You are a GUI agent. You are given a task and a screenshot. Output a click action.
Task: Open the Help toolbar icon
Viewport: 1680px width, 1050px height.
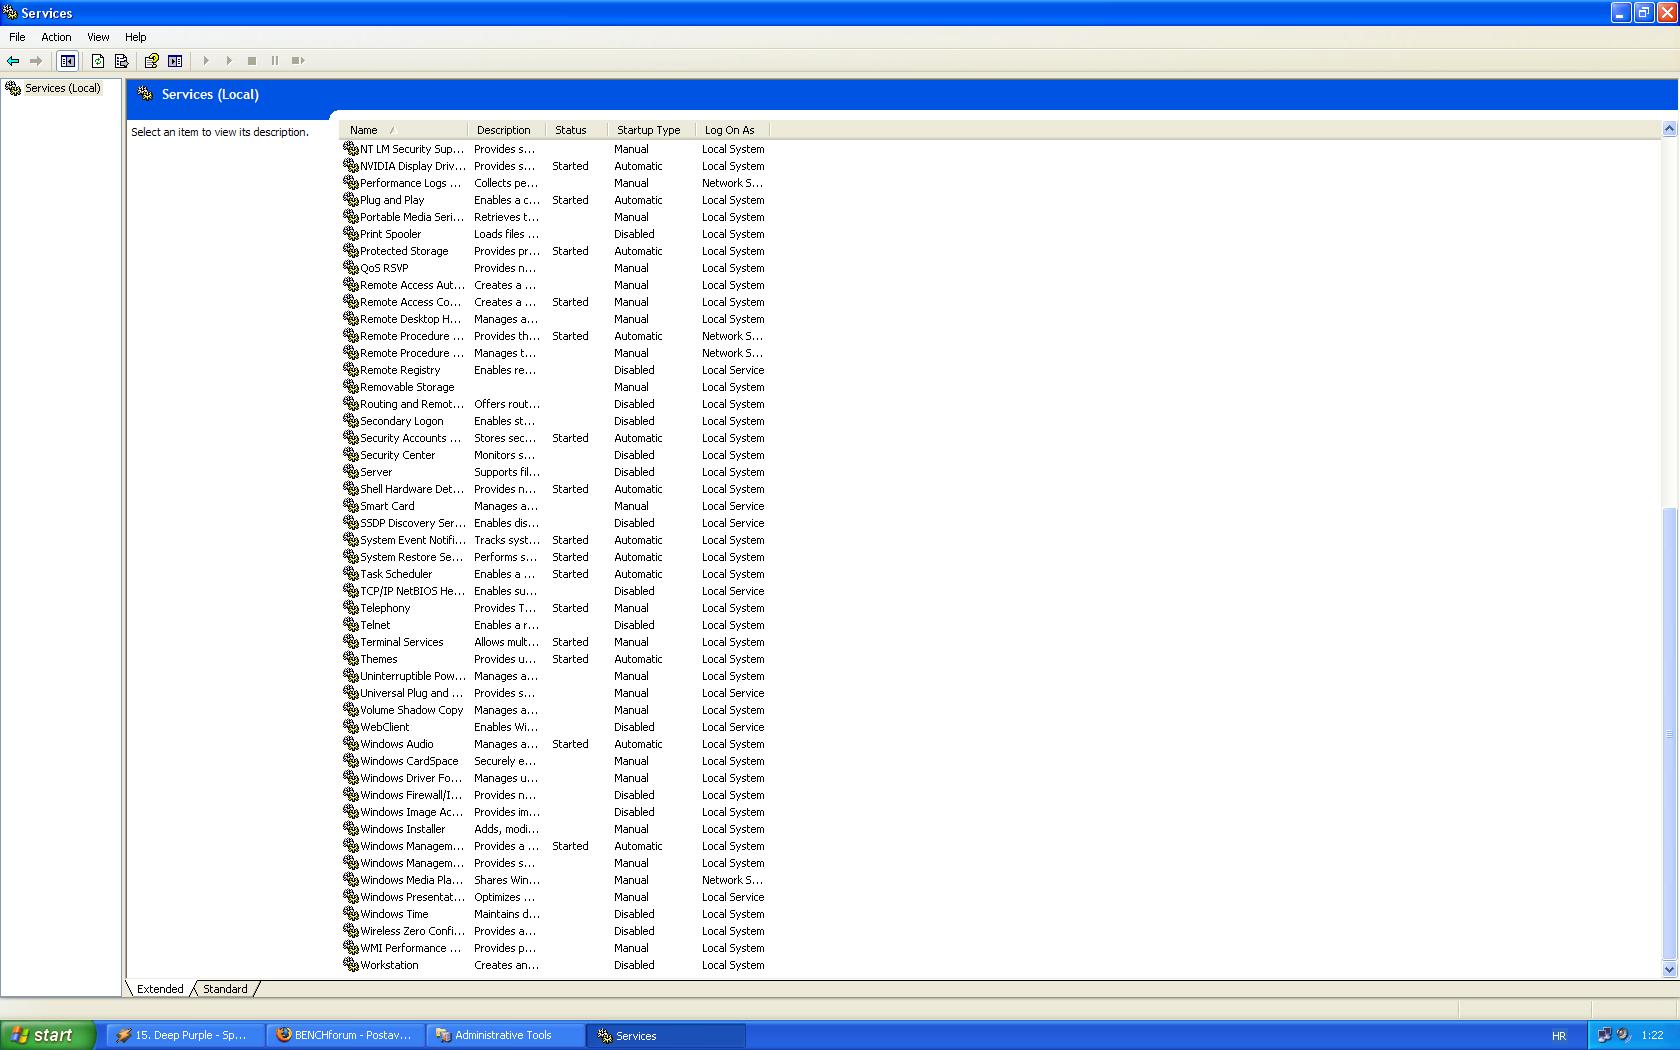(x=151, y=61)
